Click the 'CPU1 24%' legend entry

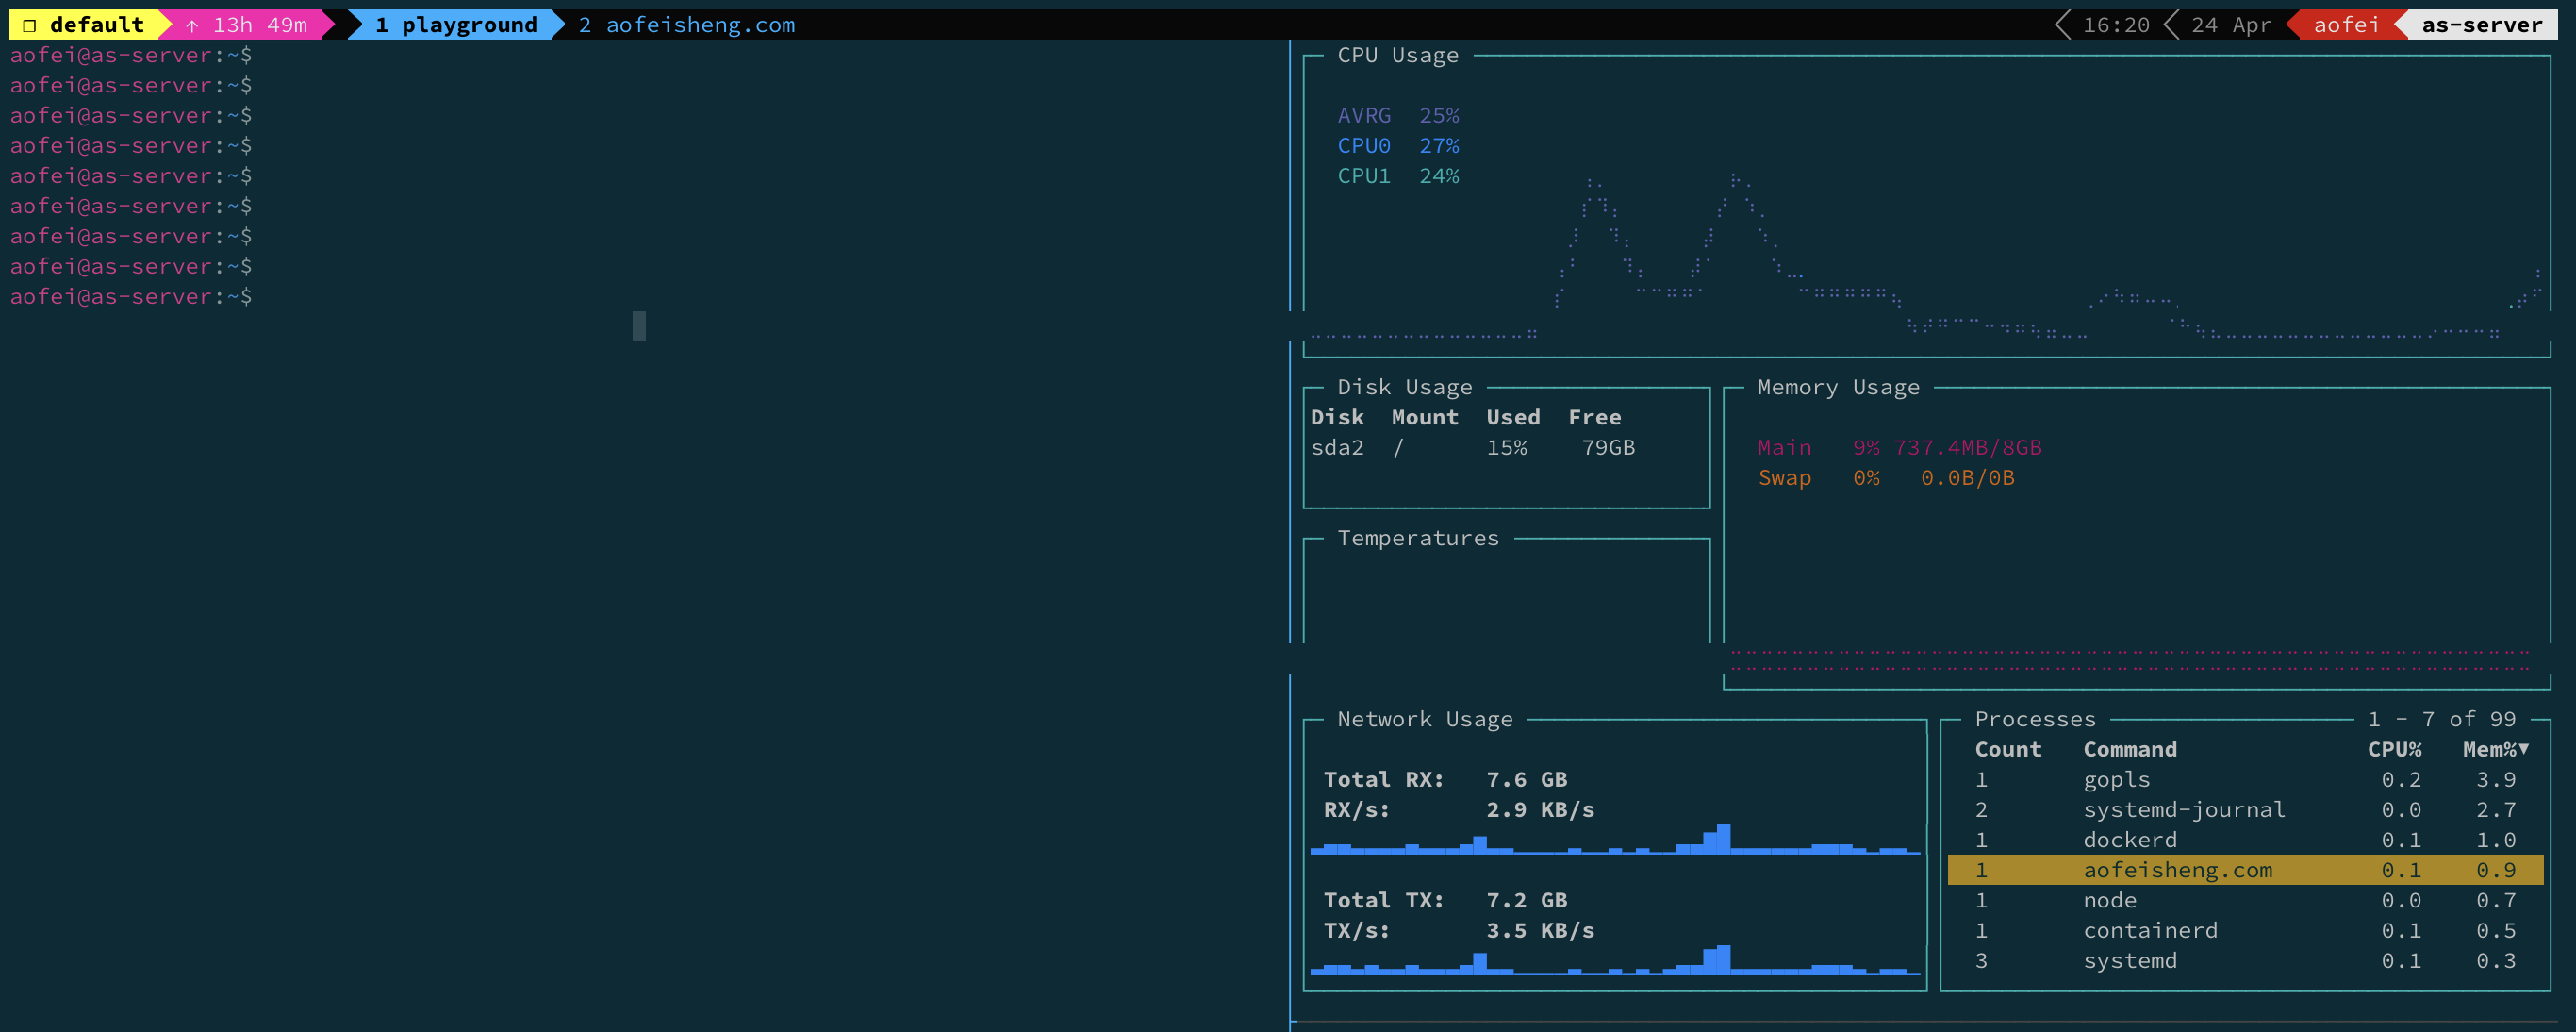(1398, 176)
